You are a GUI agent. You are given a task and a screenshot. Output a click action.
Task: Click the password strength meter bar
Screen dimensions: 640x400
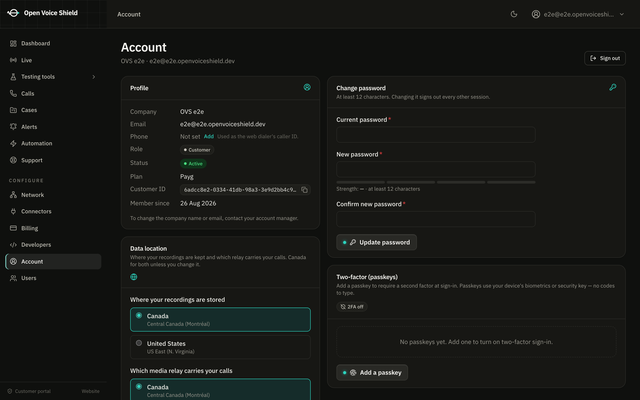[436, 182]
